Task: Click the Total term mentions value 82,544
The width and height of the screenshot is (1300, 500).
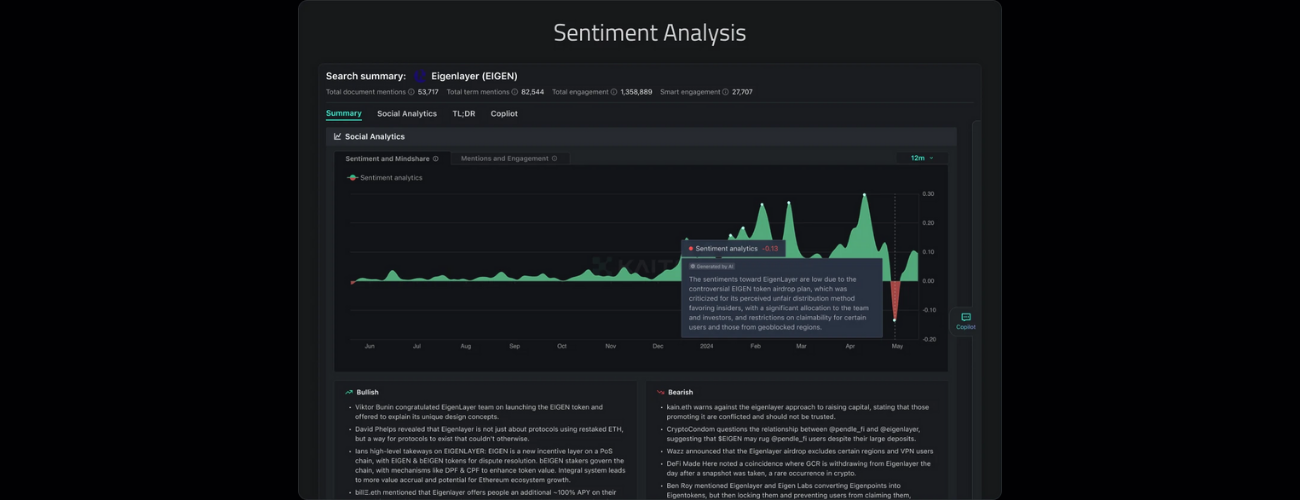Action: [533, 92]
